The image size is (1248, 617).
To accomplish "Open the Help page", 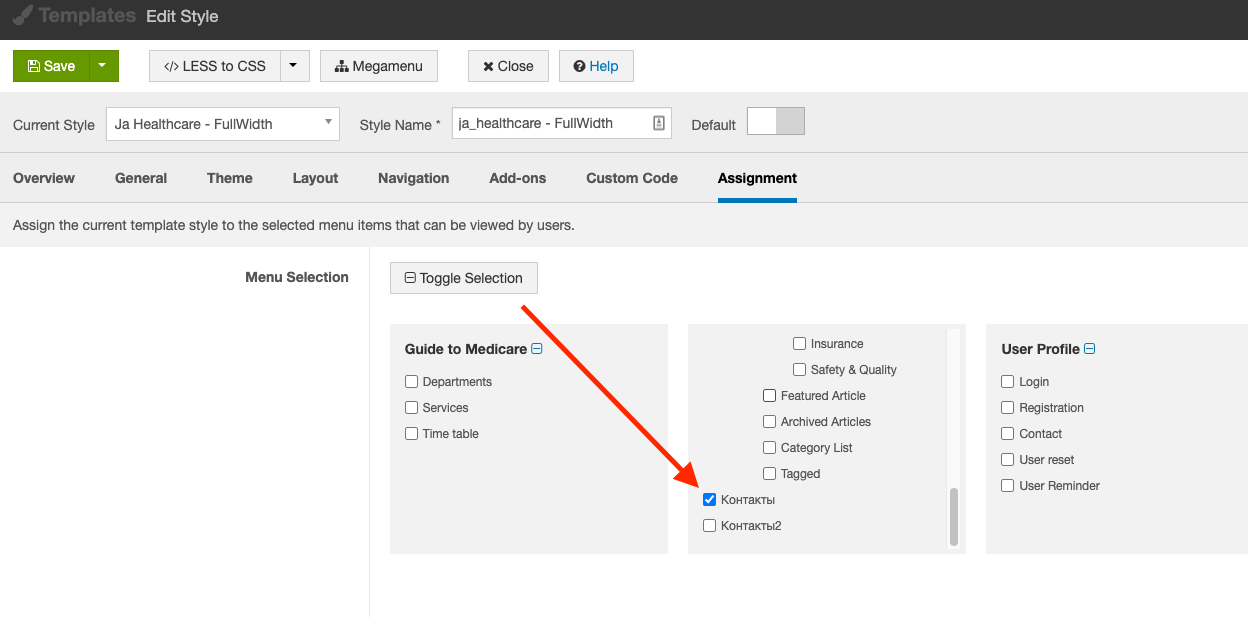I will click(x=596, y=66).
